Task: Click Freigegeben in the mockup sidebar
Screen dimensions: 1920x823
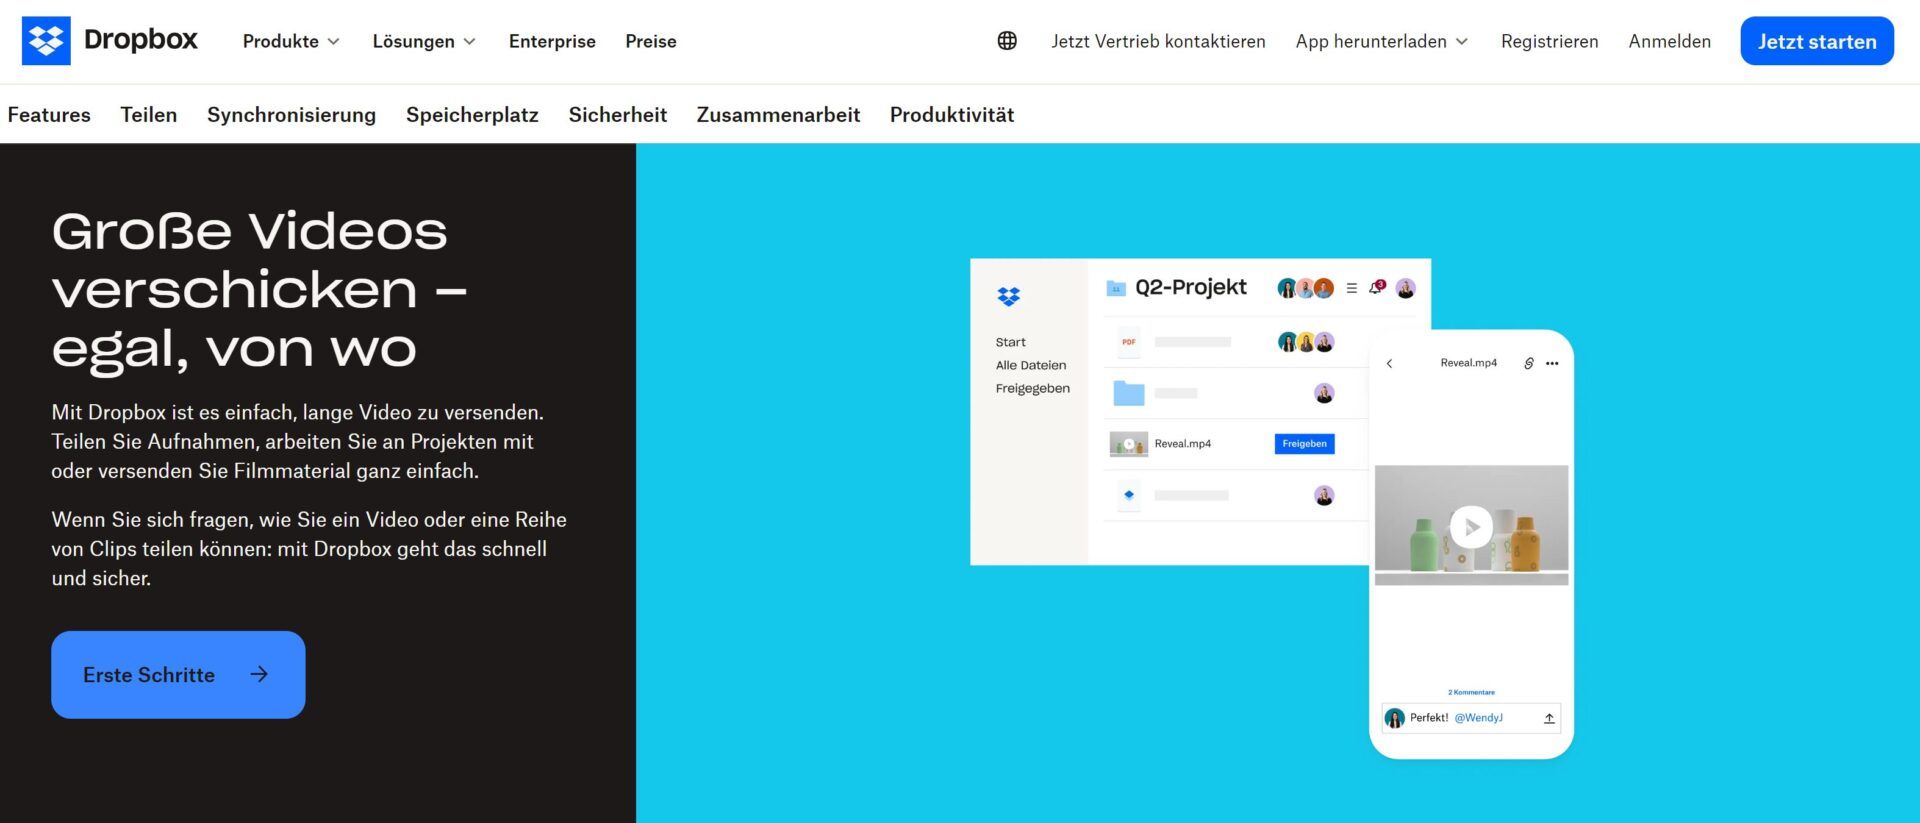Action: [x=1033, y=388]
